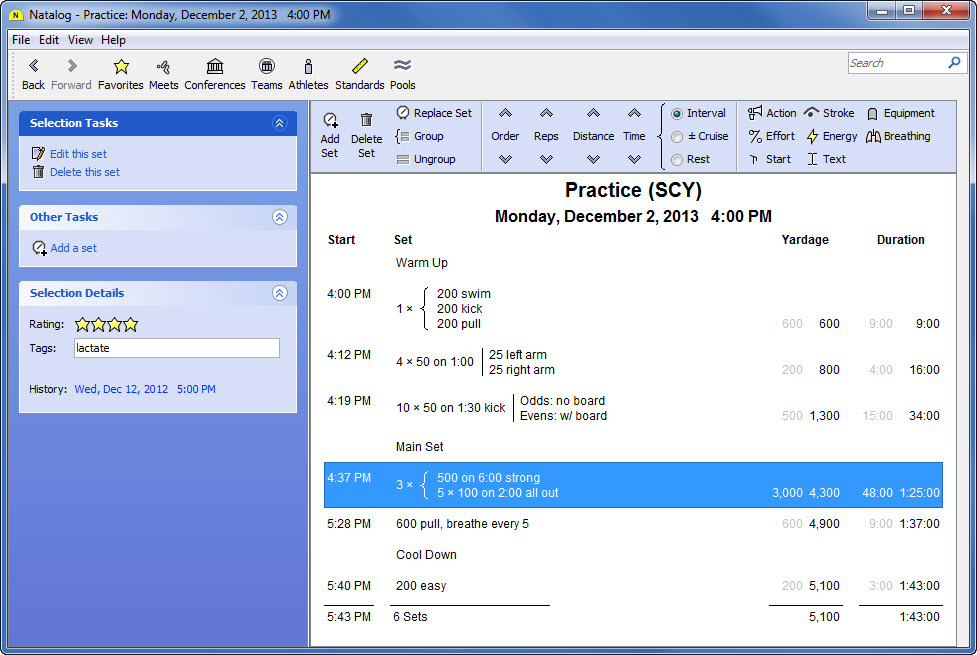977x655 pixels.
Task: Open the Pools section
Action: click(402, 67)
